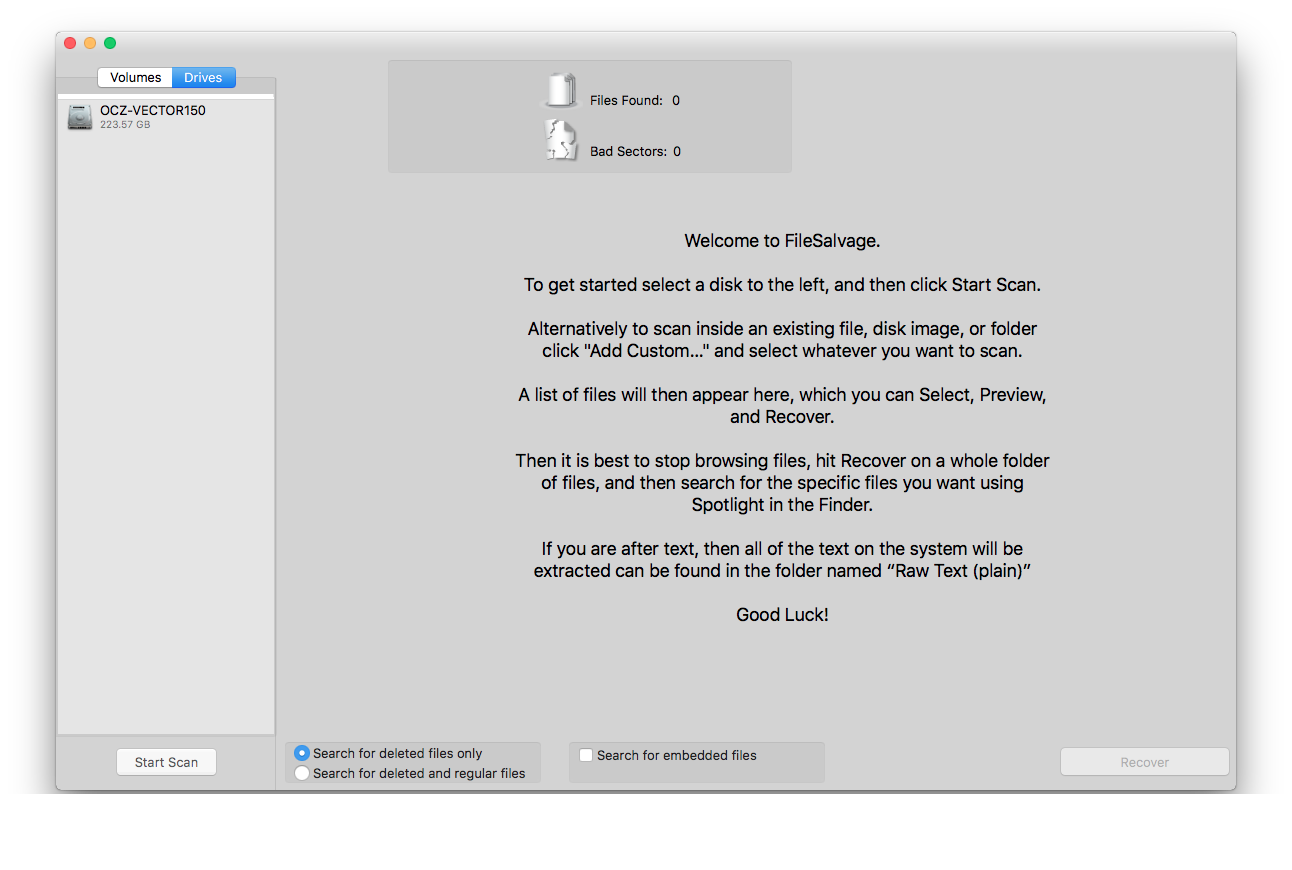This screenshot has height=870, width=1292.
Task: Click the "Welcome to FileSalvage." heading text
Action: [782, 241]
